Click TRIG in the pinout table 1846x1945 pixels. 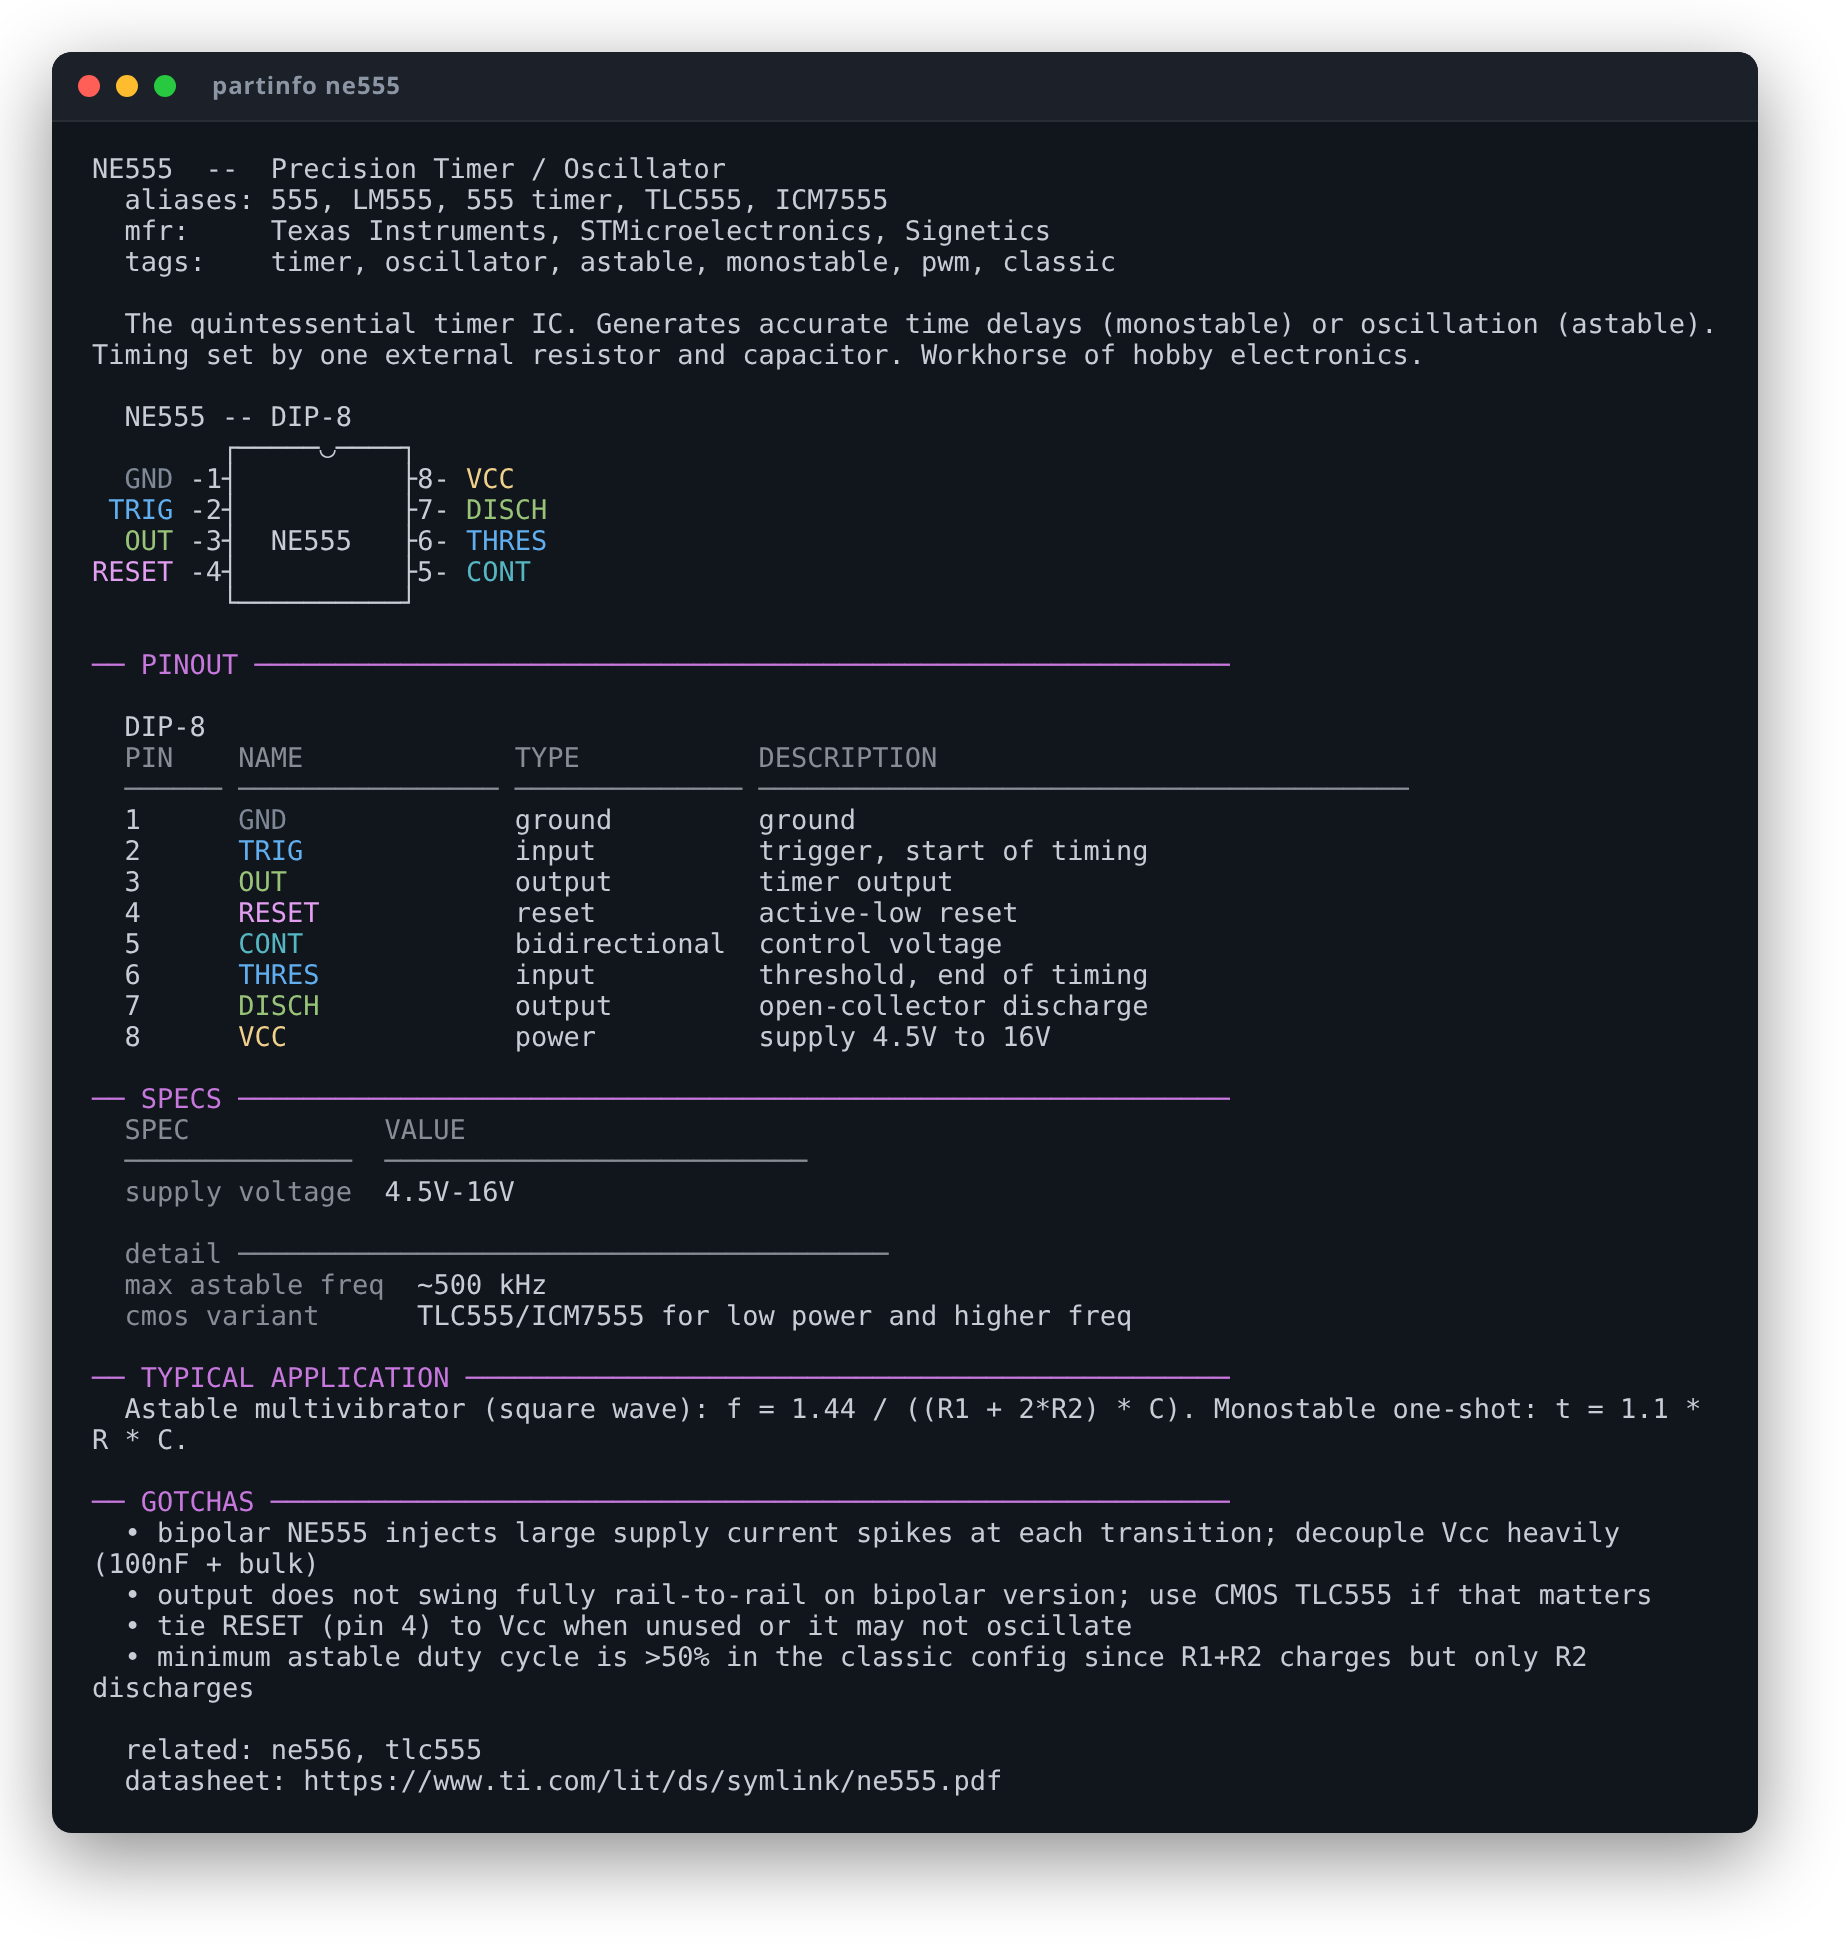coord(270,851)
